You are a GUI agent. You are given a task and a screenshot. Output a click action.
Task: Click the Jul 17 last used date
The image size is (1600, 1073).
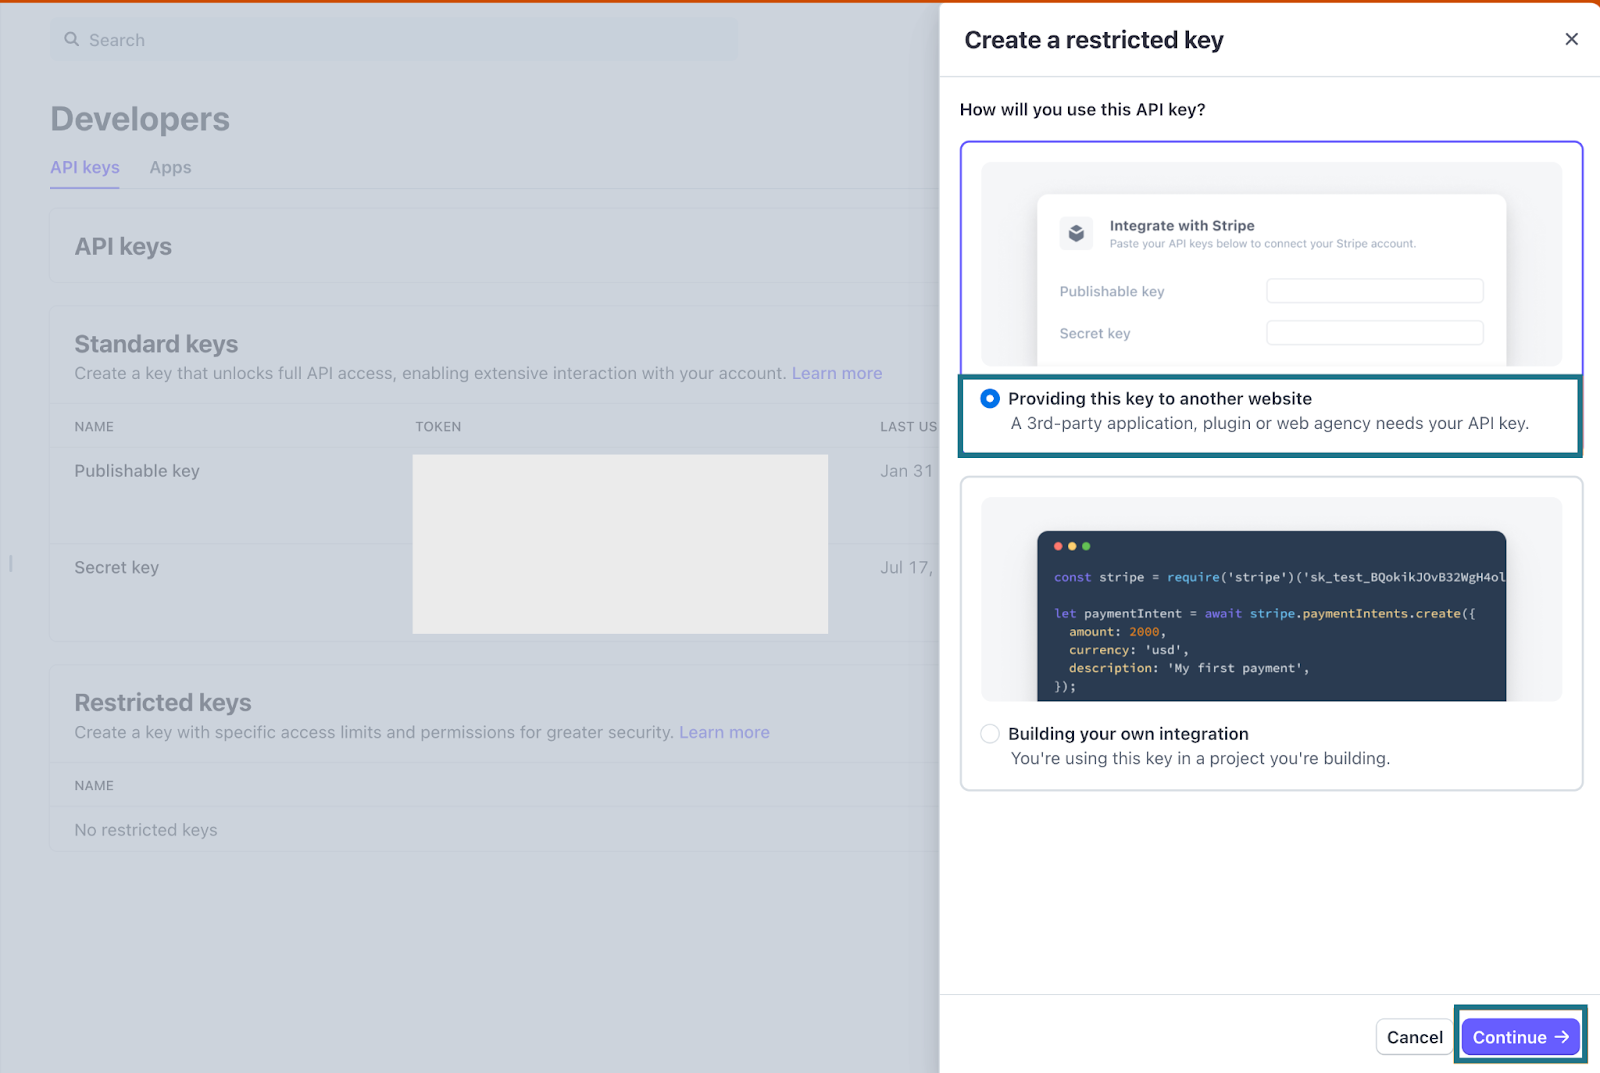[906, 567]
